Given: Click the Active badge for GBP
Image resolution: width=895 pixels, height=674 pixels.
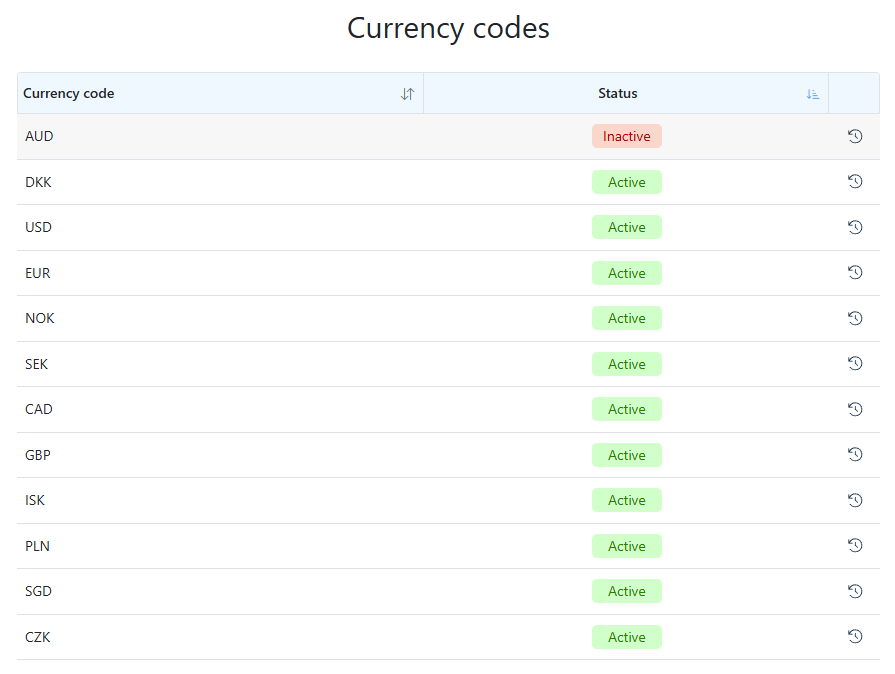Looking at the screenshot, I should pos(627,455).
